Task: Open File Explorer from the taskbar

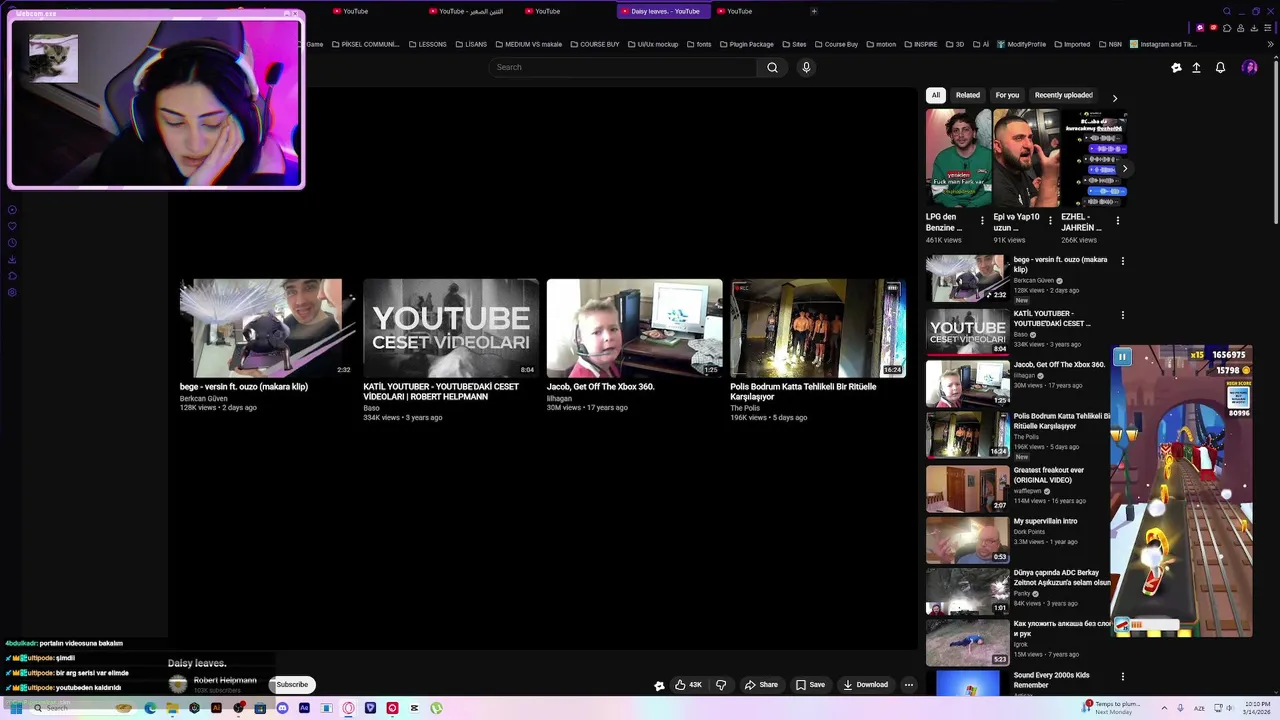Action: pyautogui.click(x=172, y=708)
